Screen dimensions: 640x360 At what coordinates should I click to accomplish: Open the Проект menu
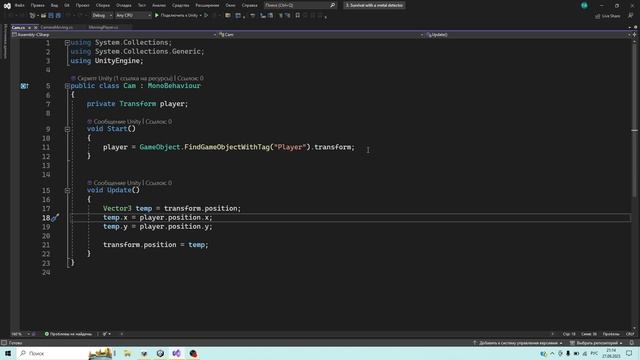coord(82,5)
